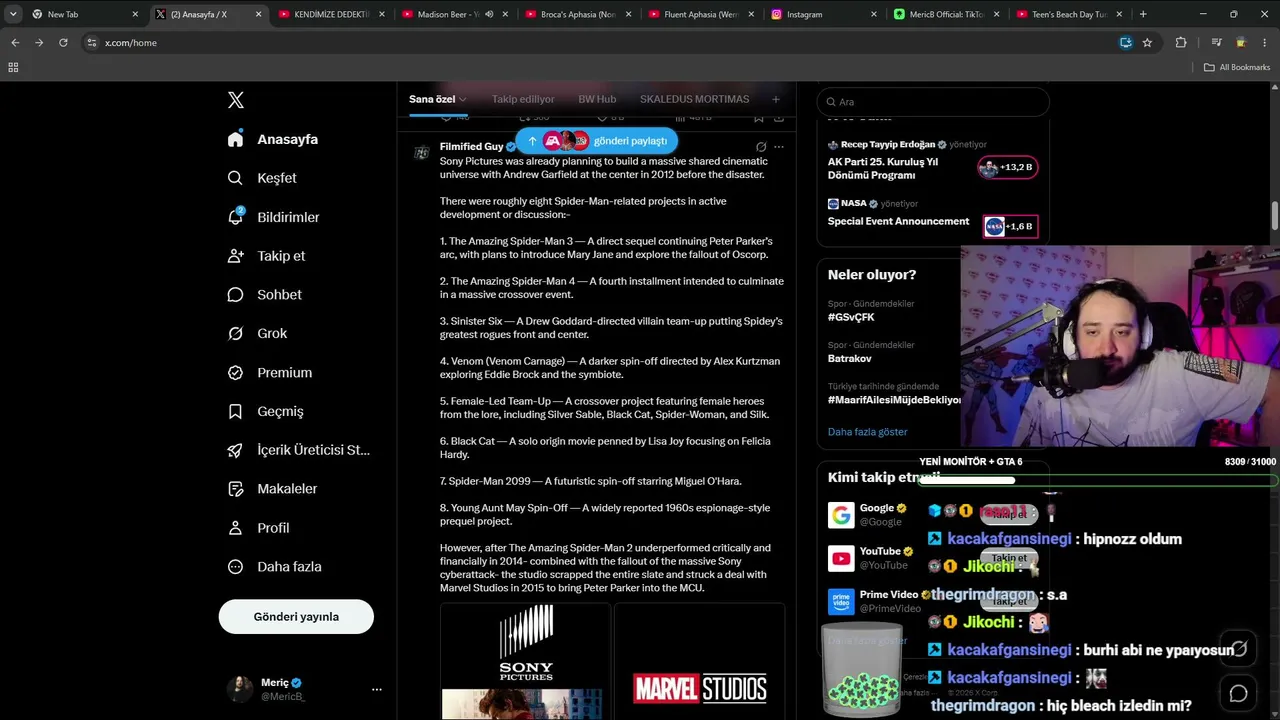Open the #GSvÇFK trending topic
Viewport: 1280px width, 720px height.
coord(851,317)
